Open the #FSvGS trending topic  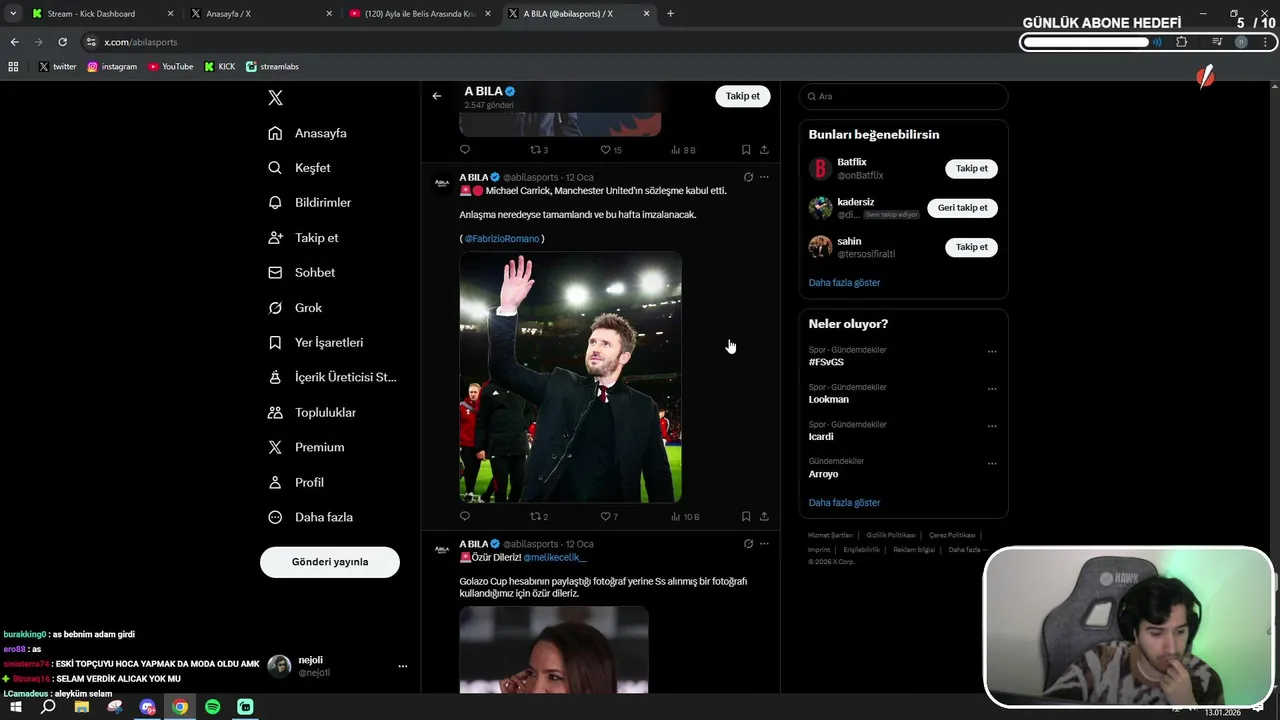(x=826, y=362)
